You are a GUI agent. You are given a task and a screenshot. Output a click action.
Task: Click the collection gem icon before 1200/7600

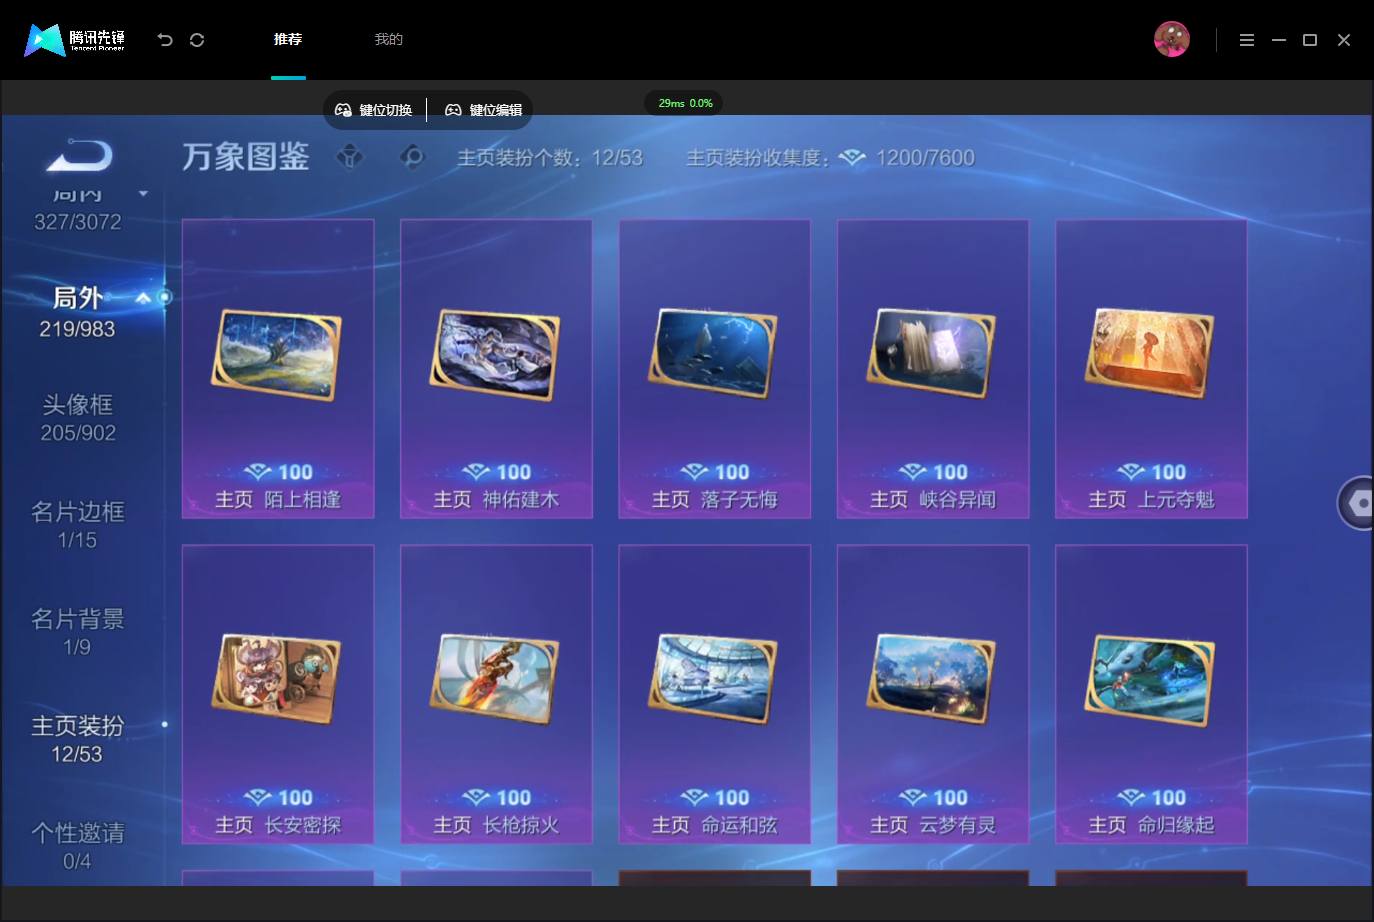pos(852,158)
